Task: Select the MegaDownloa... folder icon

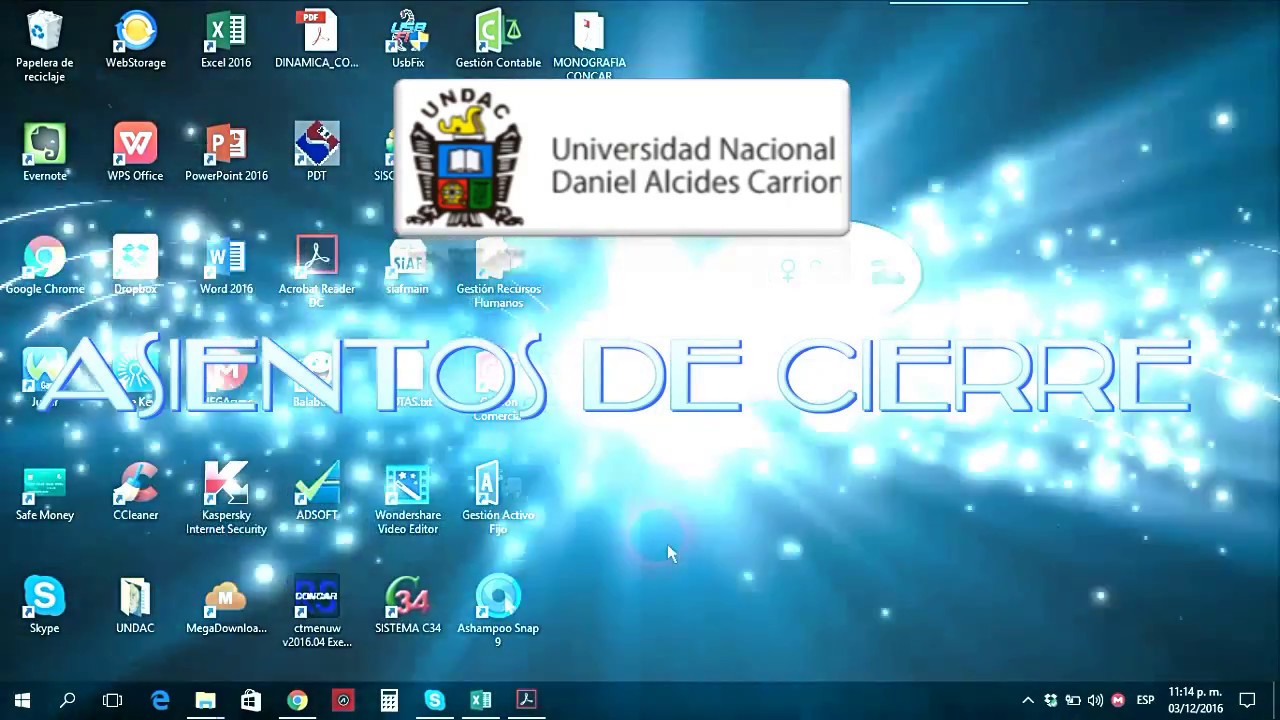Action: click(x=226, y=605)
